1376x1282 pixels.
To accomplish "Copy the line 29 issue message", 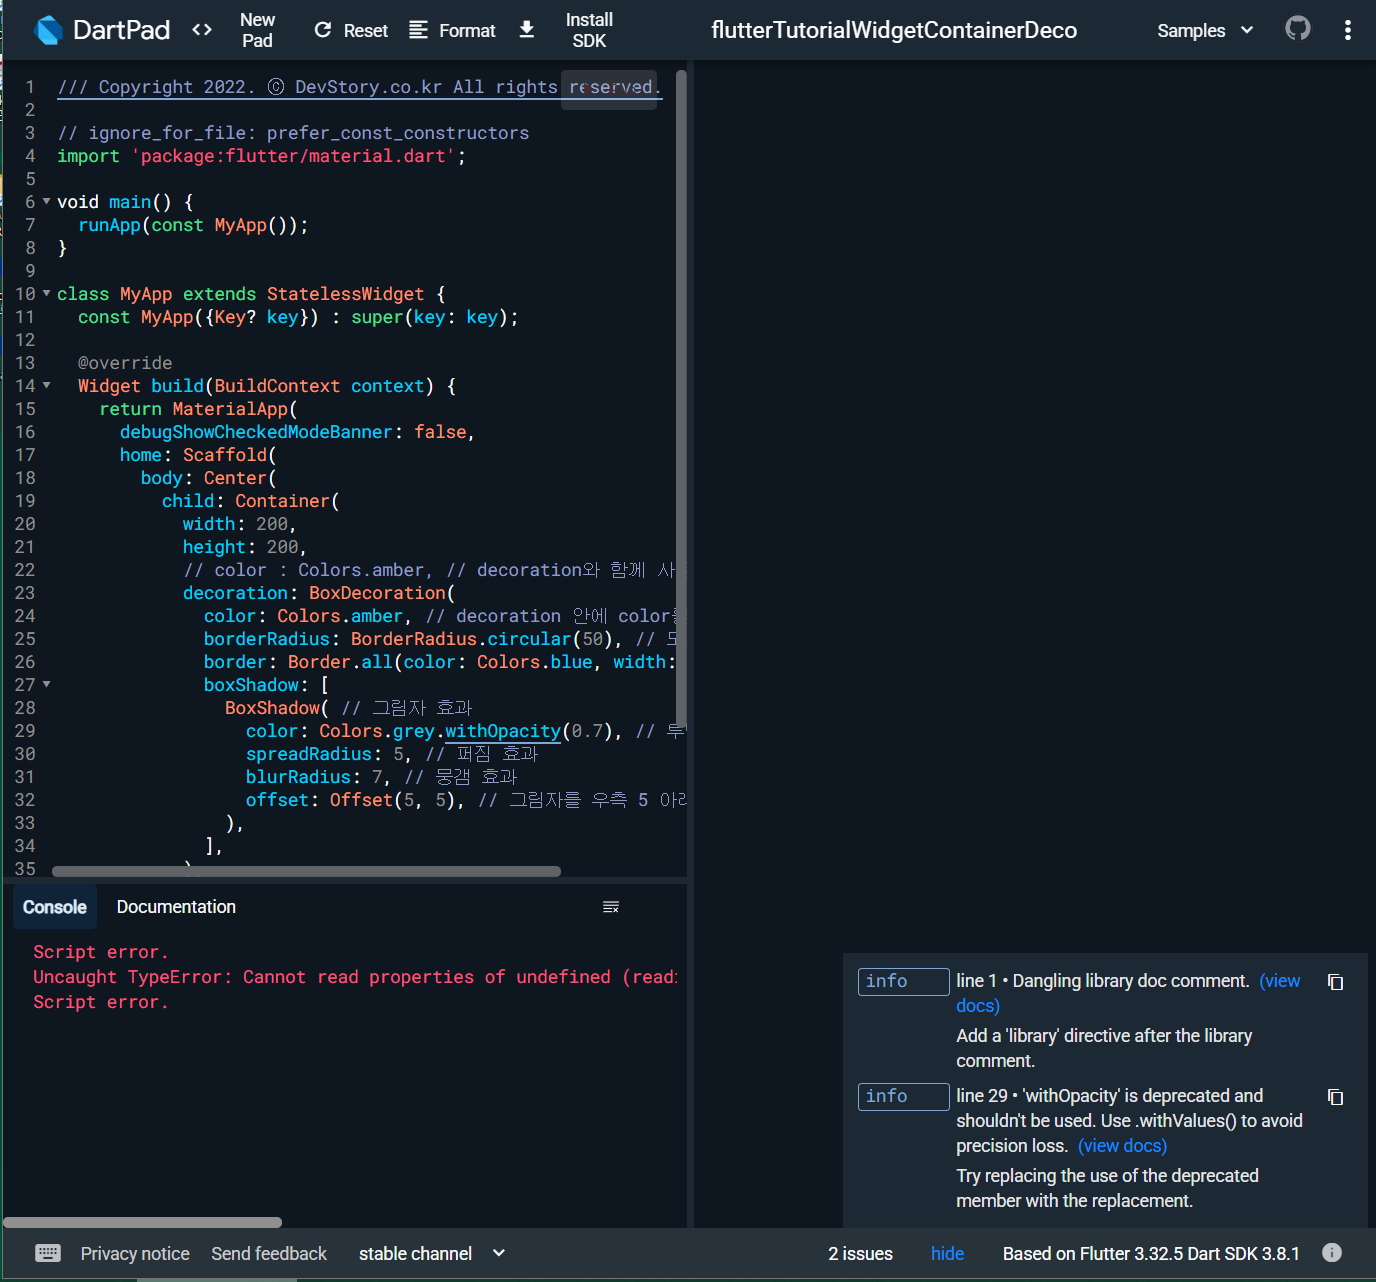I will tap(1335, 1097).
